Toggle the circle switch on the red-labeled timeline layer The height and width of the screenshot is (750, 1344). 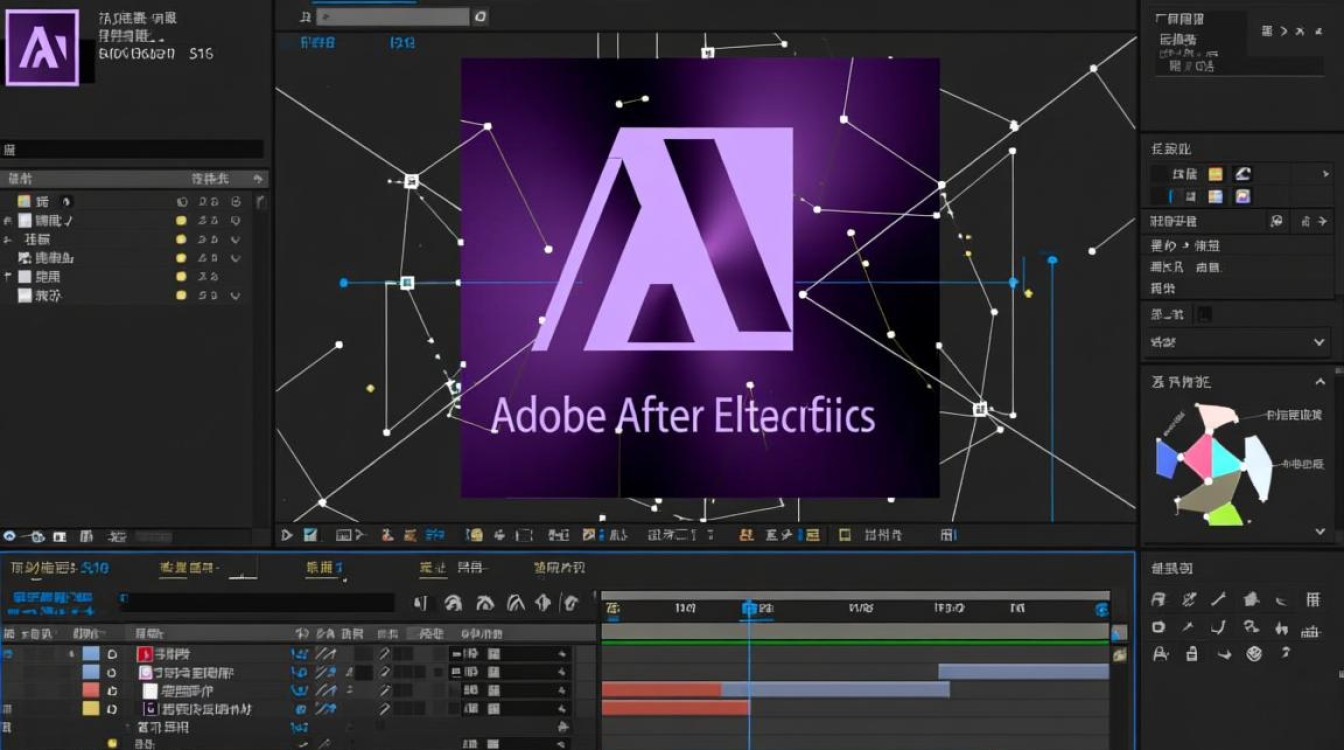(112, 691)
